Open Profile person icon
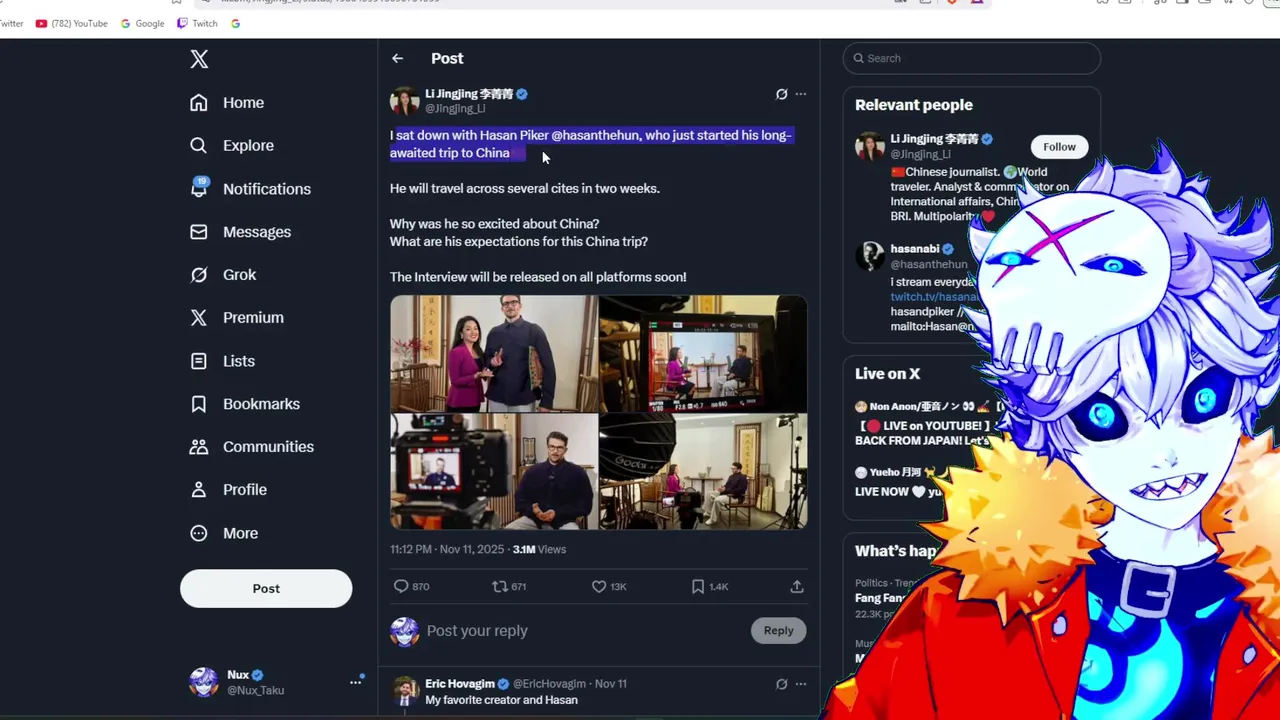Screen dimensions: 1280x720 [199, 490]
